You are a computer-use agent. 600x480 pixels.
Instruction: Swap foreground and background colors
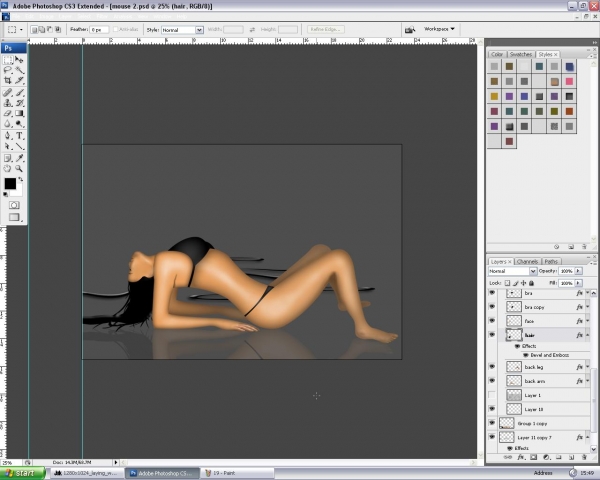(20, 179)
